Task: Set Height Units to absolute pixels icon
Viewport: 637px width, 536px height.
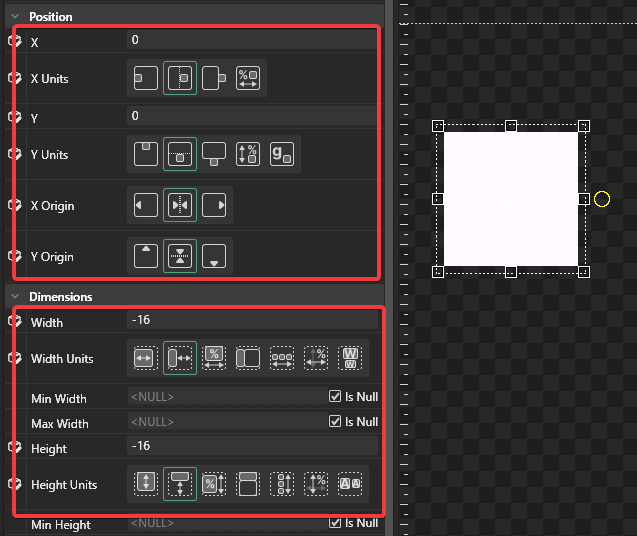Action: pyautogui.click(x=146, y=483)
